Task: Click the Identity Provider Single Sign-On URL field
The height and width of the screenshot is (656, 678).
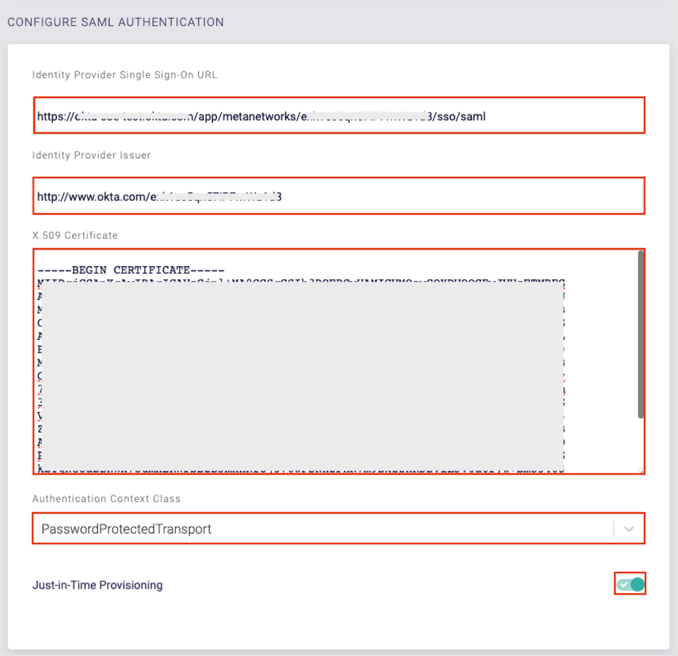Action: click(338, 115)
